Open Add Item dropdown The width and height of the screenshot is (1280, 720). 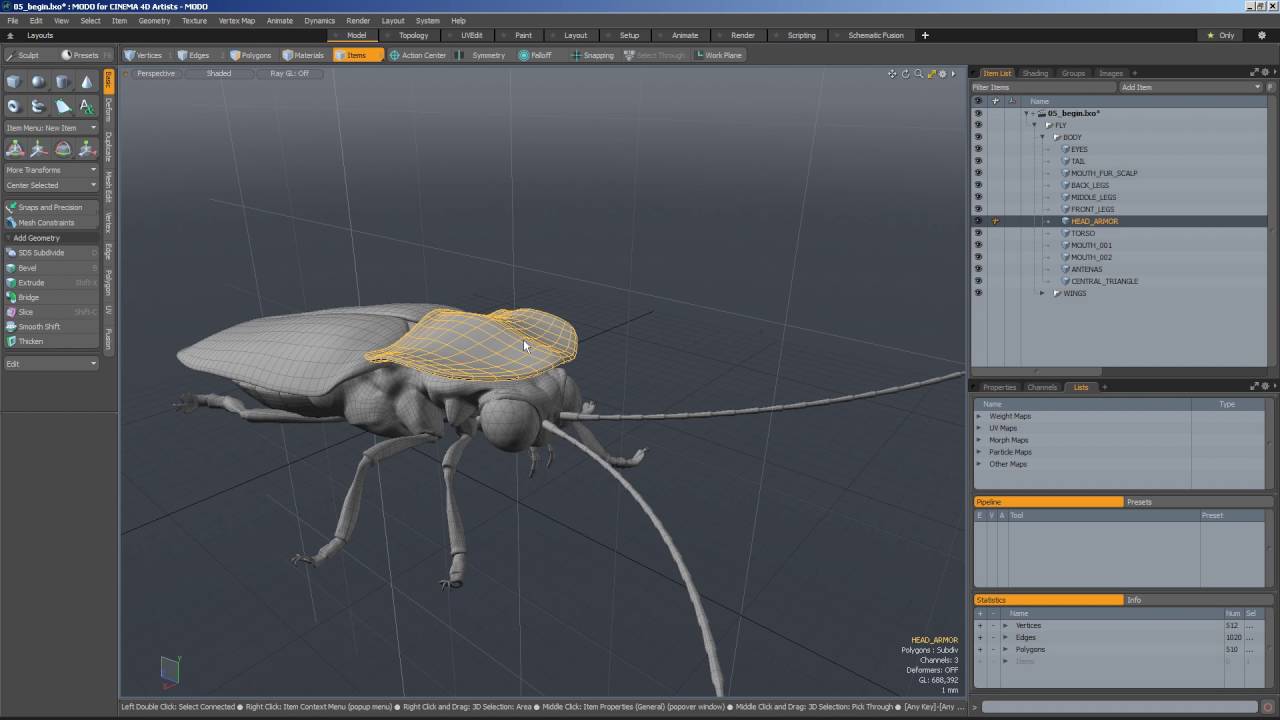[1191, 87]
